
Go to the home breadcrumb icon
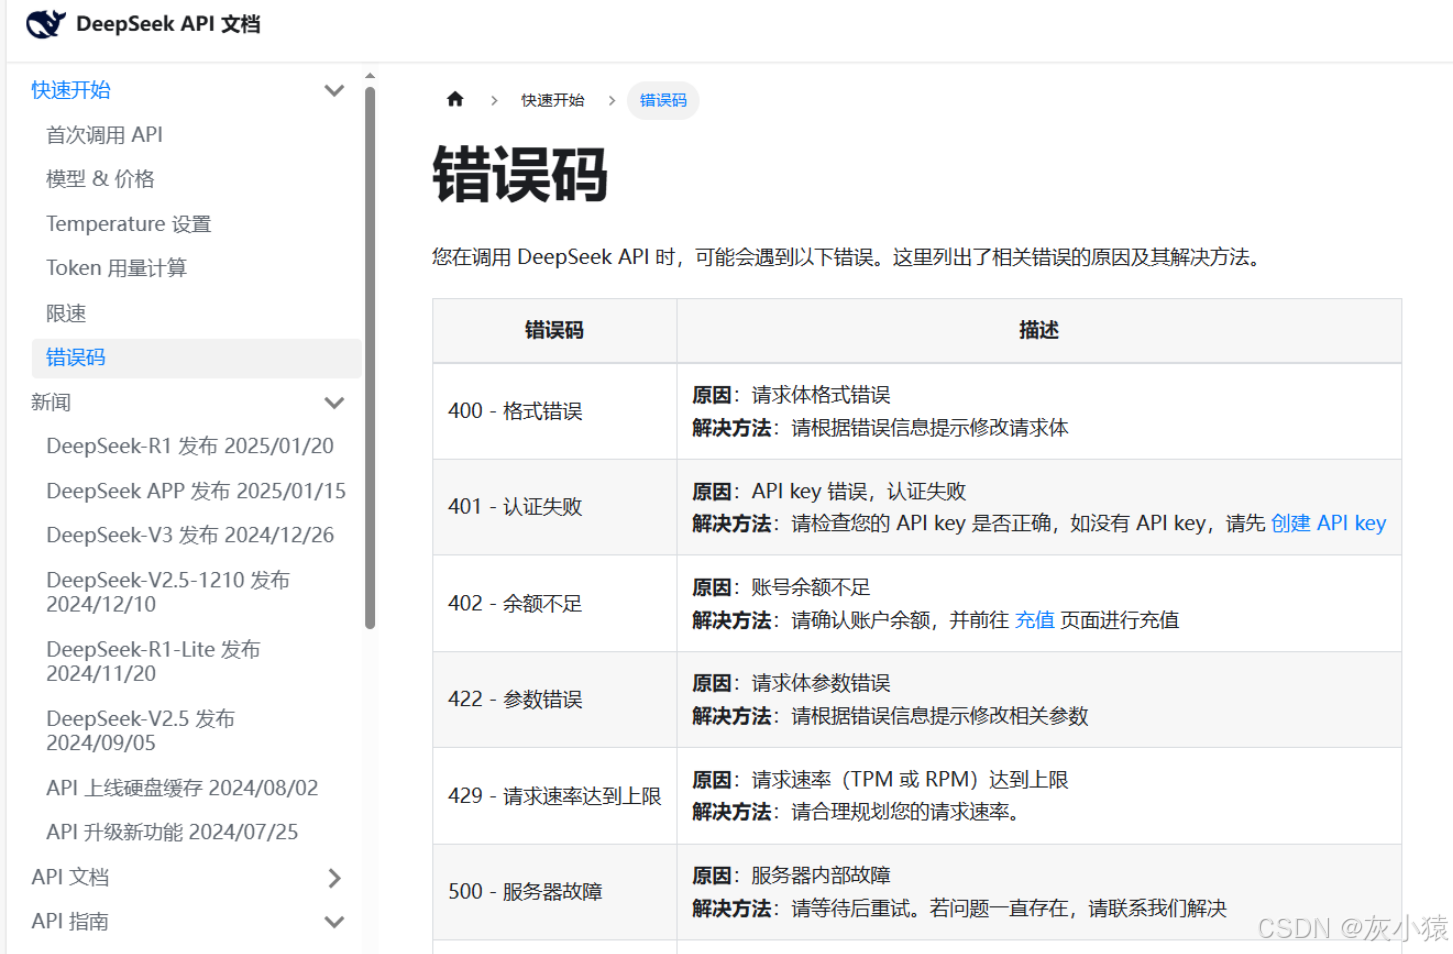(x=455, y=99)
